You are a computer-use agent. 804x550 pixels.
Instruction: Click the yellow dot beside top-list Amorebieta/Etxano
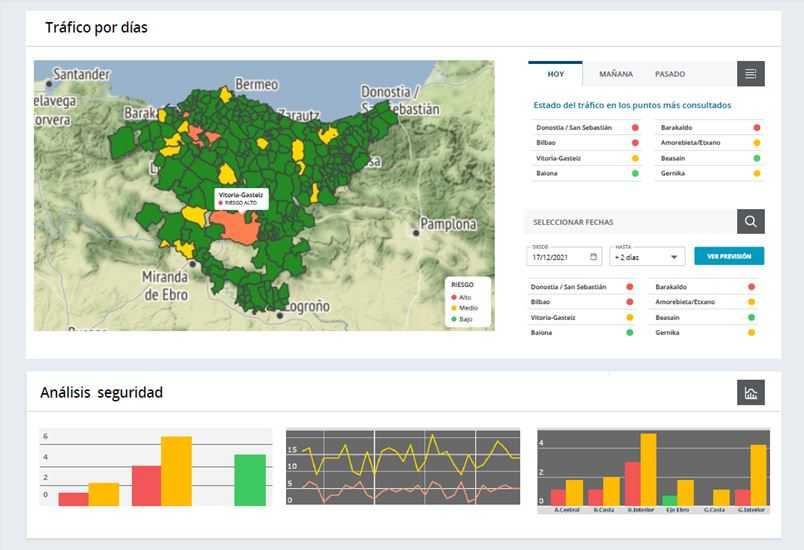757,143
